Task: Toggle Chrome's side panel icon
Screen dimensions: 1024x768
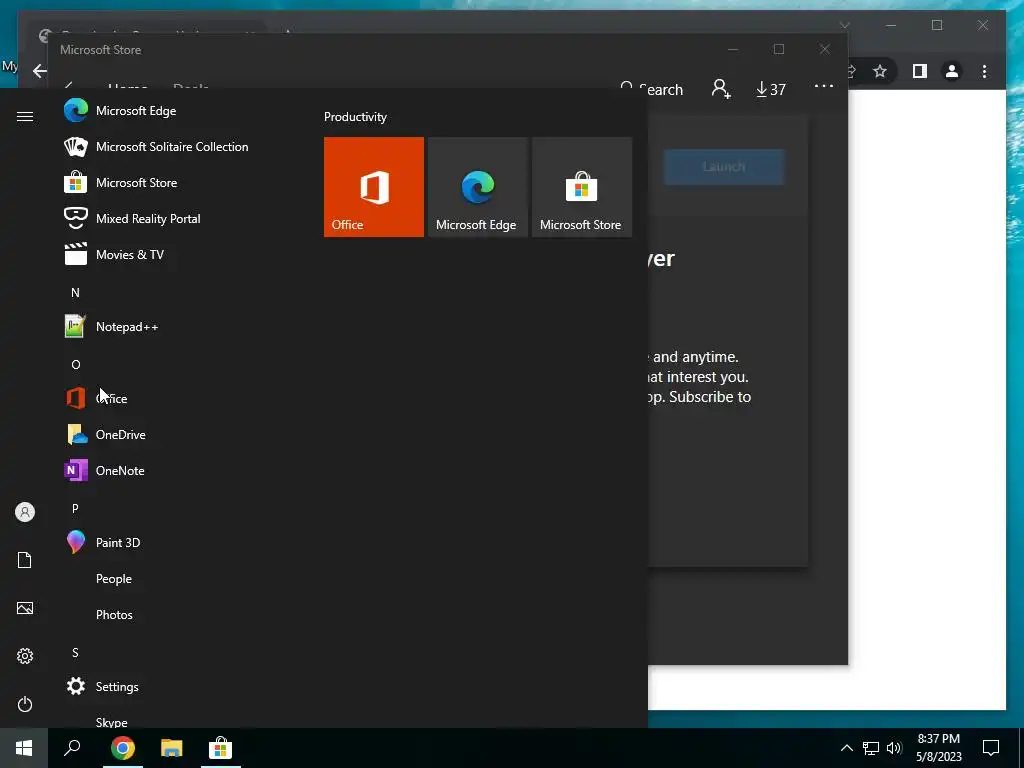Action: [920, 71]
